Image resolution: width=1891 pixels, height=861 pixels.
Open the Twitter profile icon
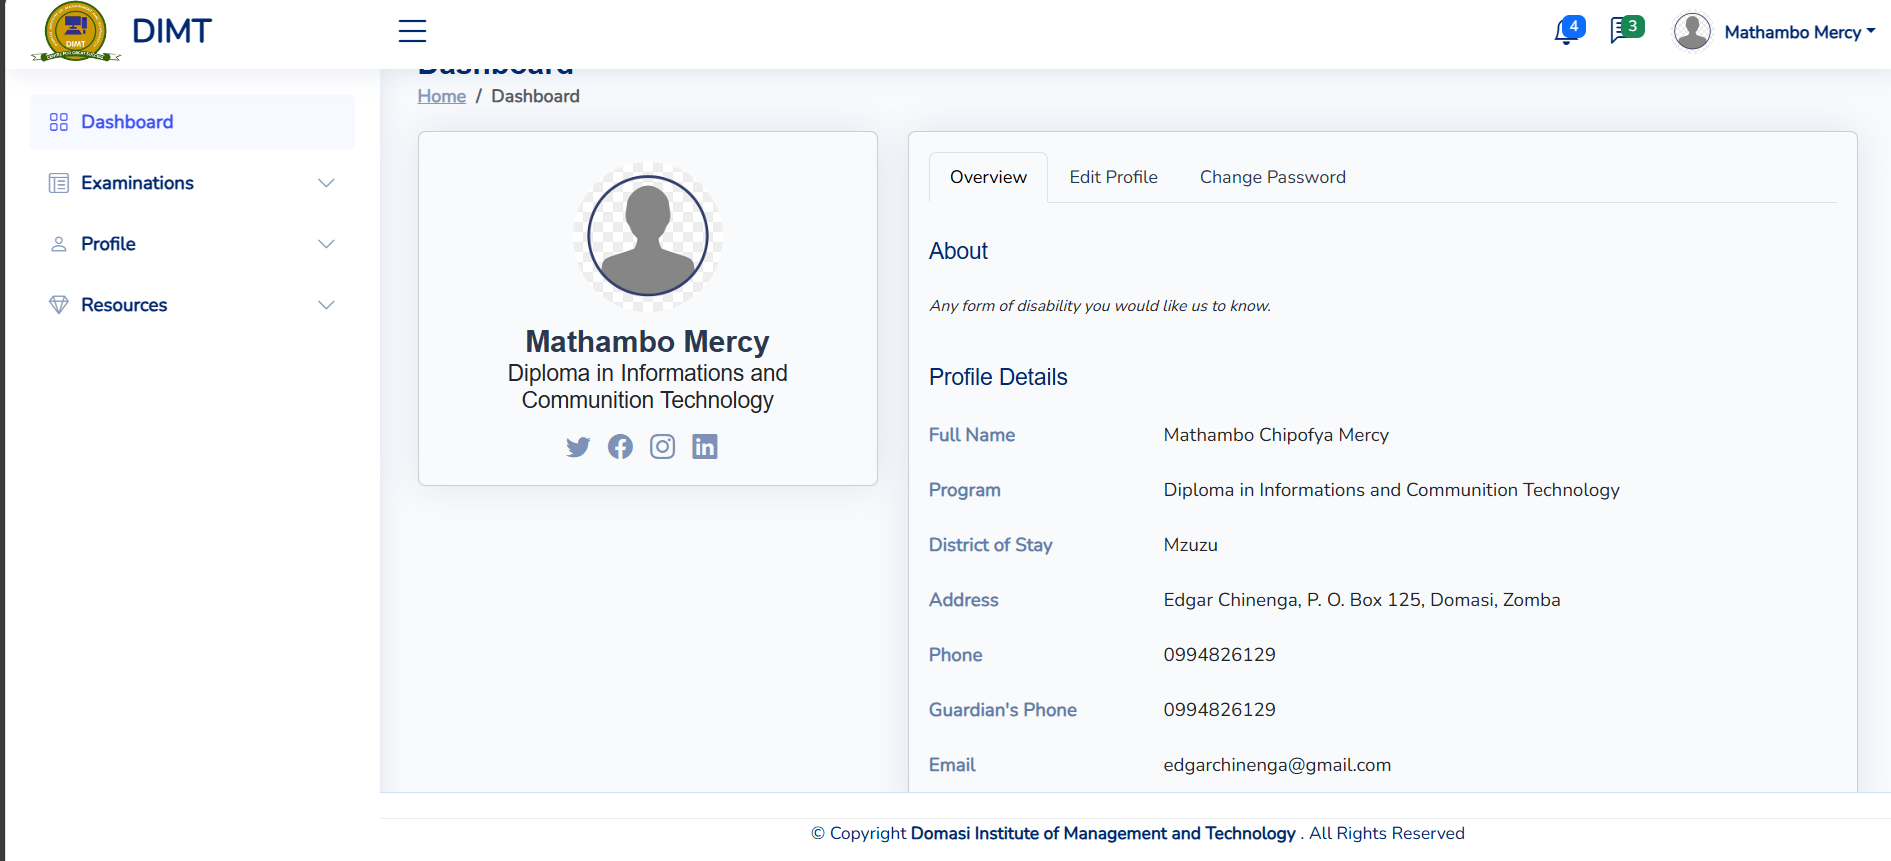[x=578, y=447]
